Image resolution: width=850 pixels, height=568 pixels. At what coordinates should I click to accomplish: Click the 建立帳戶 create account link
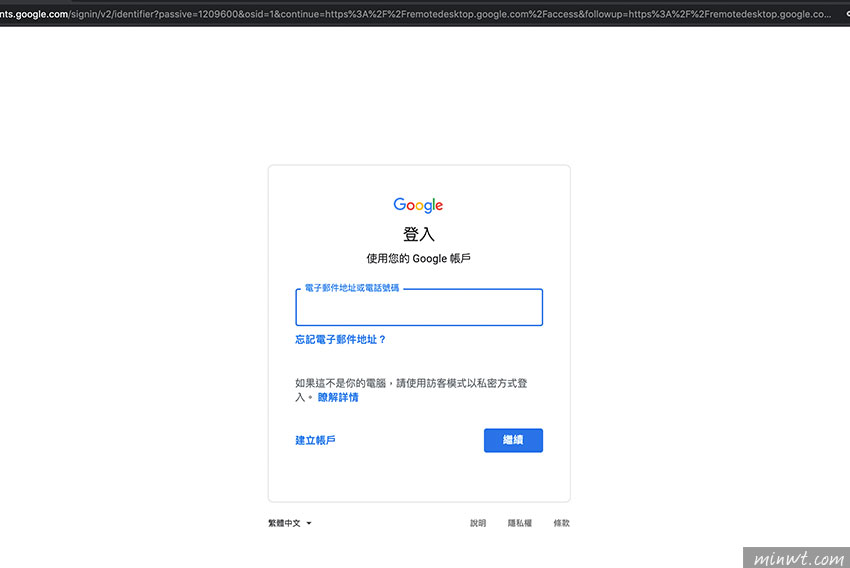[315, 440]
